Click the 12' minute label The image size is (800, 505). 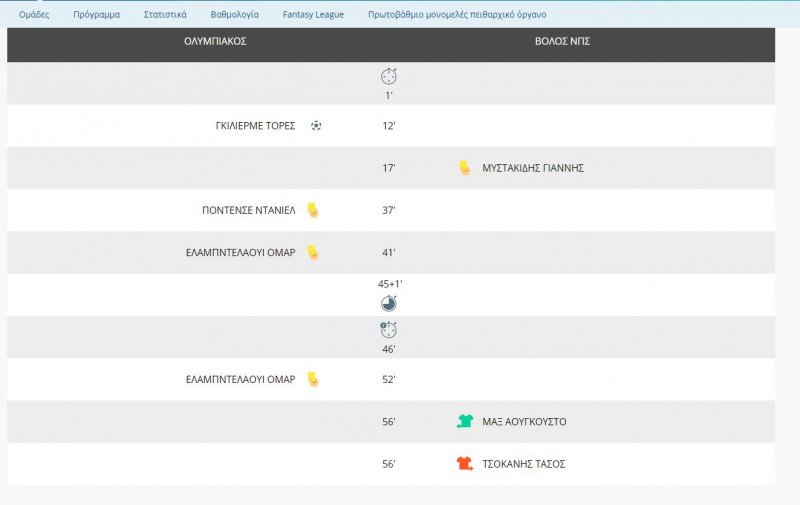tap(389, 126)
